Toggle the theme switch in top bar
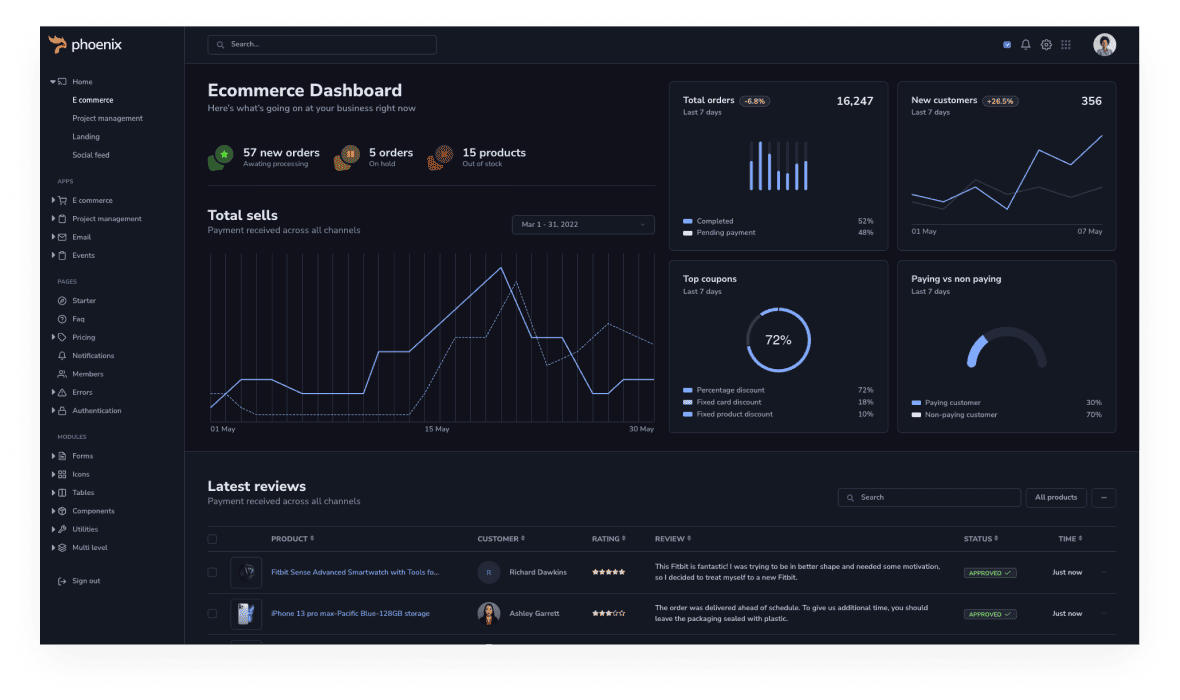The width and height of the screenshot is (1180, 700). click(x=1007, y=45)
